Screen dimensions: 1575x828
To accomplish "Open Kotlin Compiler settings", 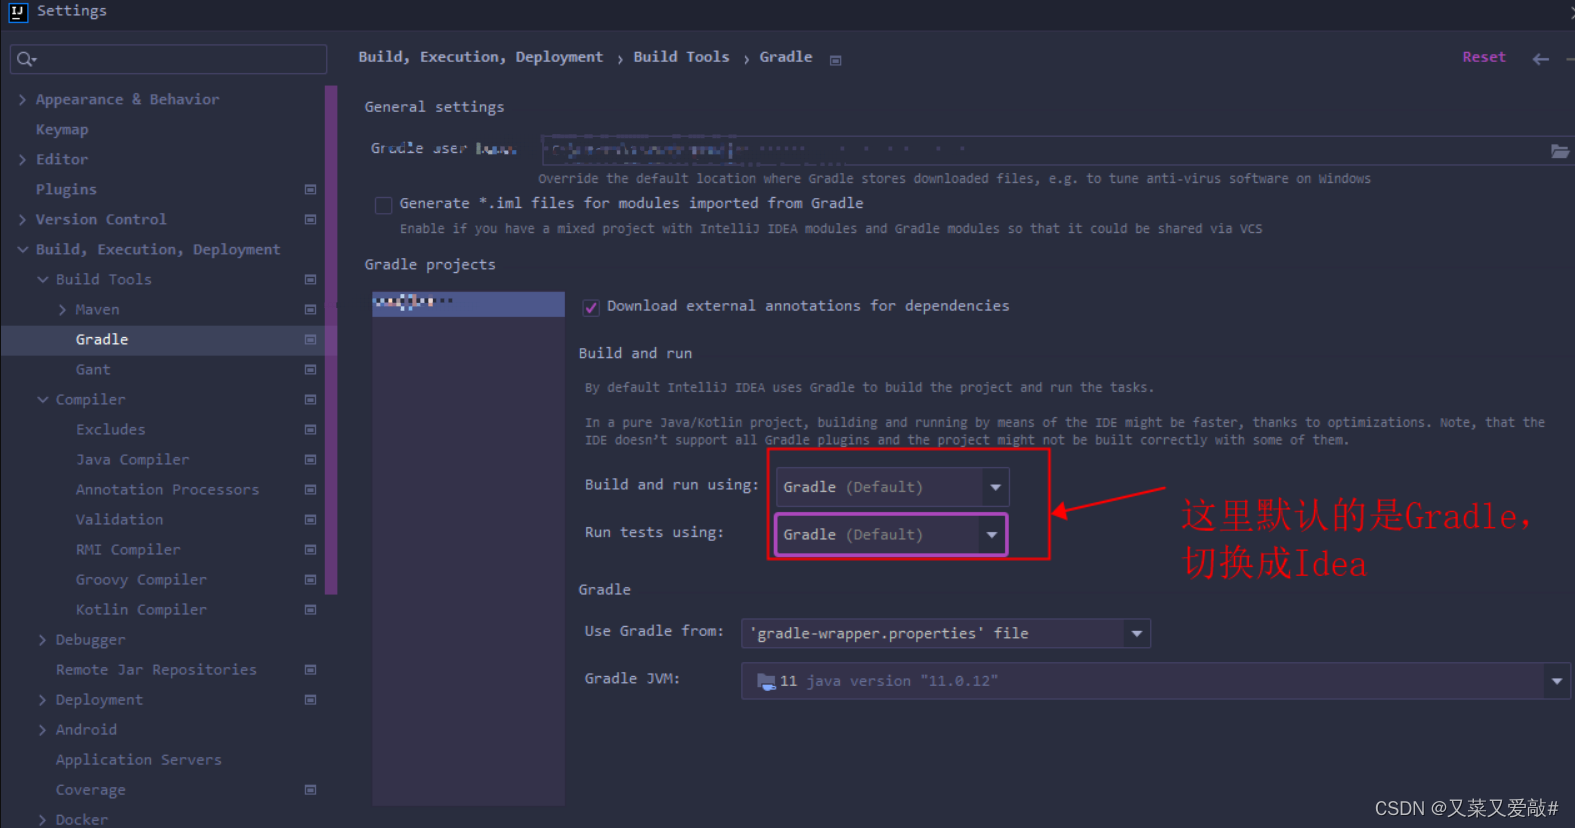I will 141,609.
